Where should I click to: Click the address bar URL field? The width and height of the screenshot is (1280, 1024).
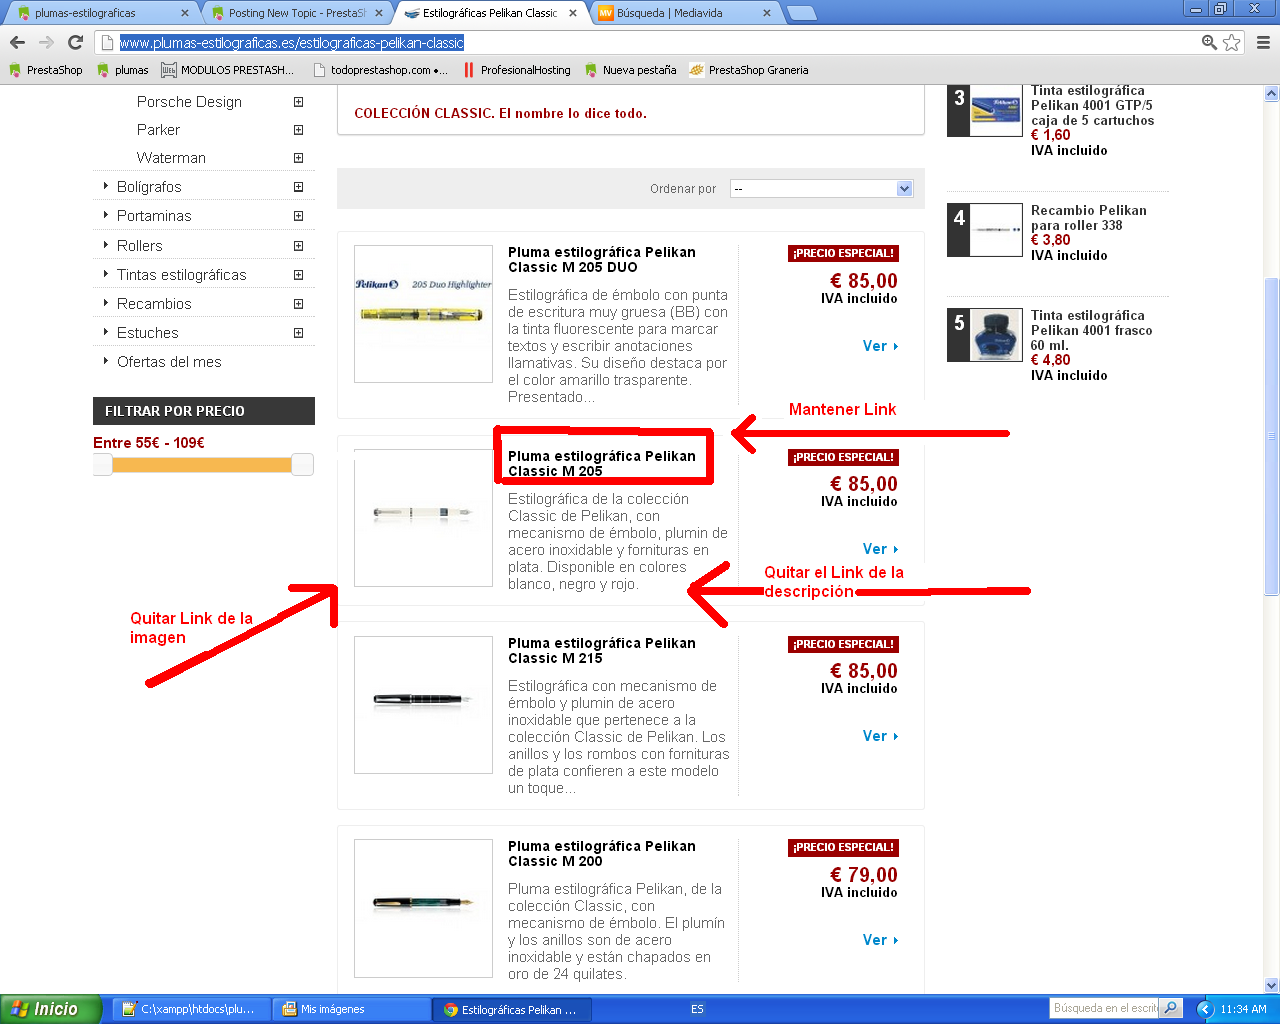click(x=650, y=43)
